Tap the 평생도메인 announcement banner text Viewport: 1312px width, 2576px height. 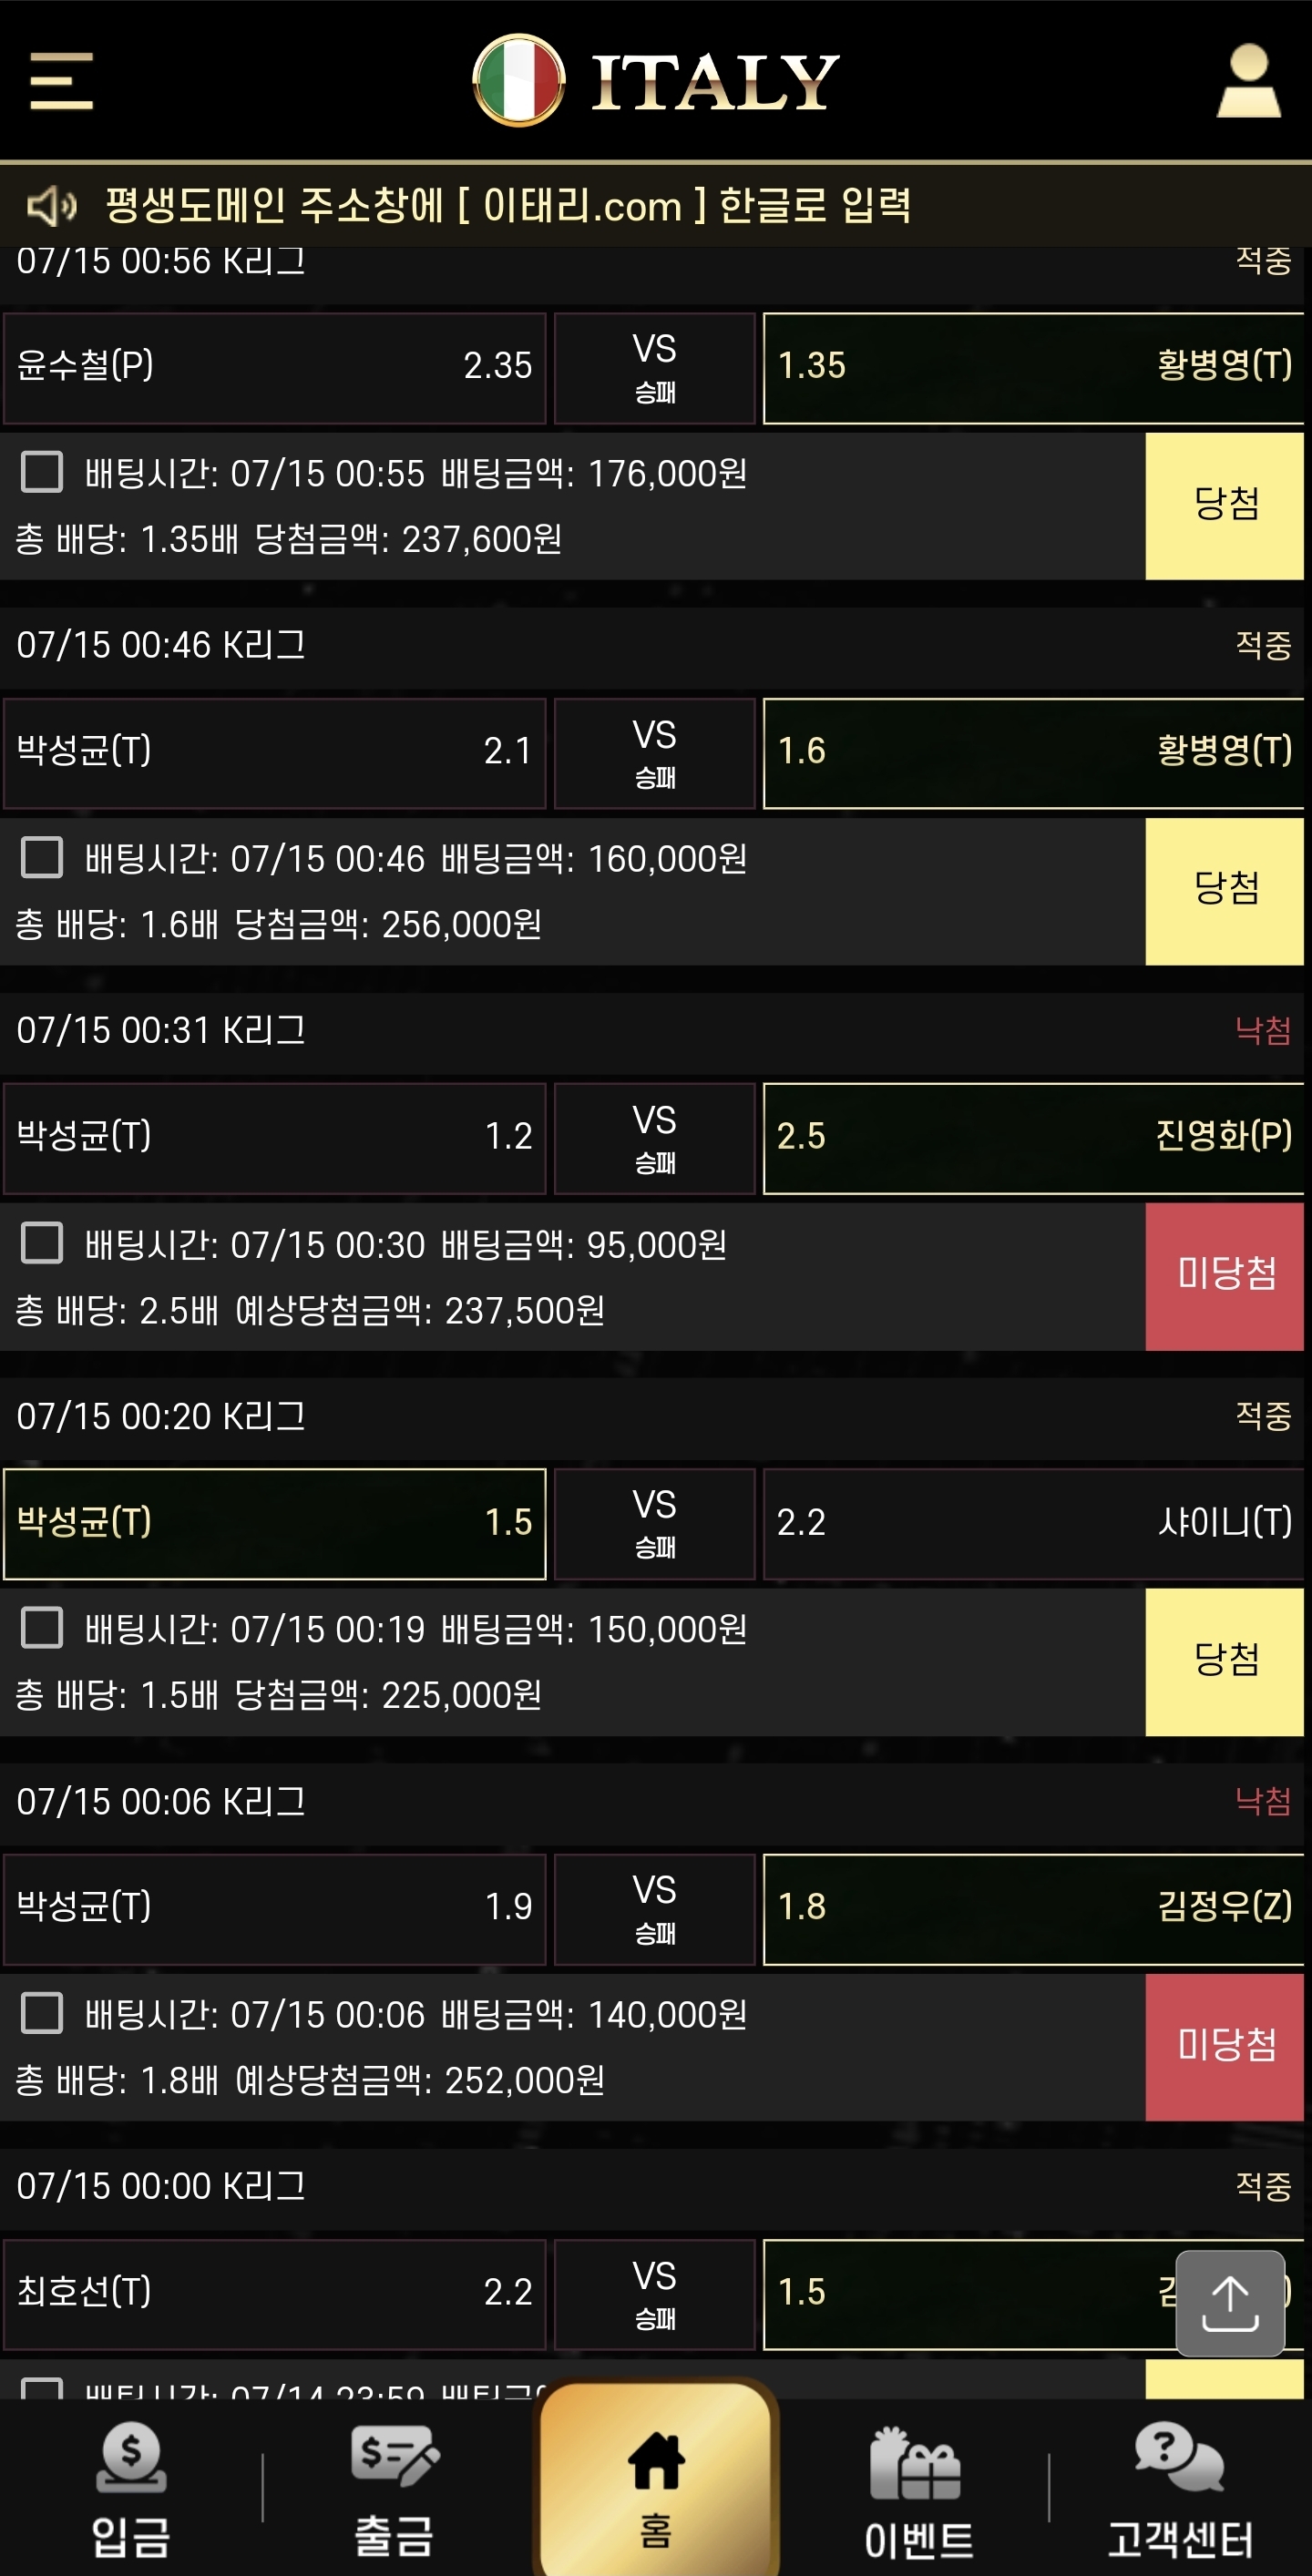pos(508,206)
